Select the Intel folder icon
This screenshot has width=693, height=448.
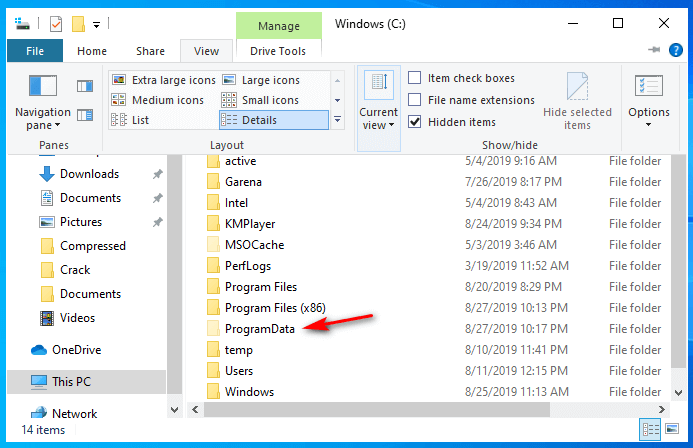pos(213,203)
